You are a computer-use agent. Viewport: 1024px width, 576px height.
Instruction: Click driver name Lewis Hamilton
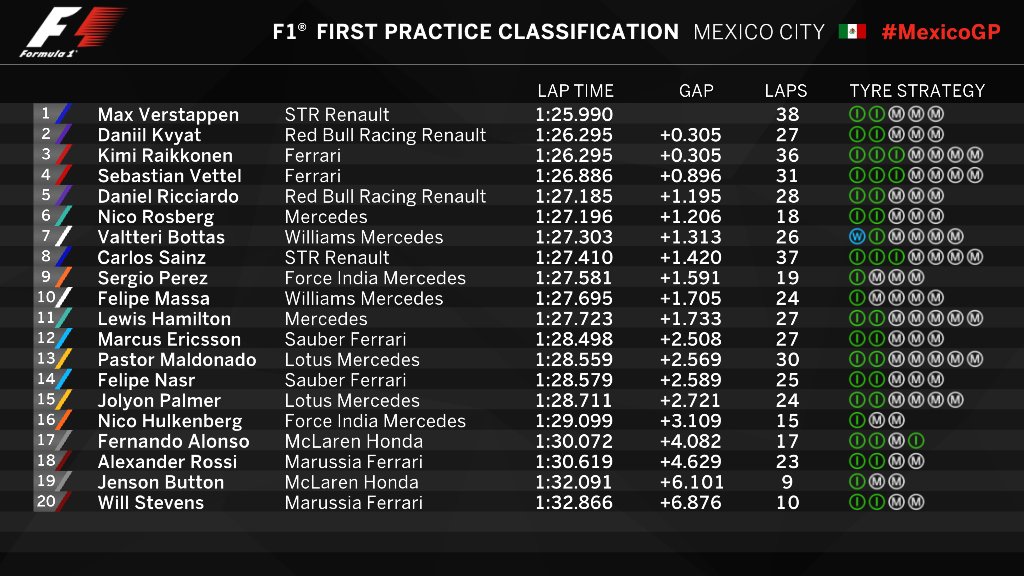point(164,319)
